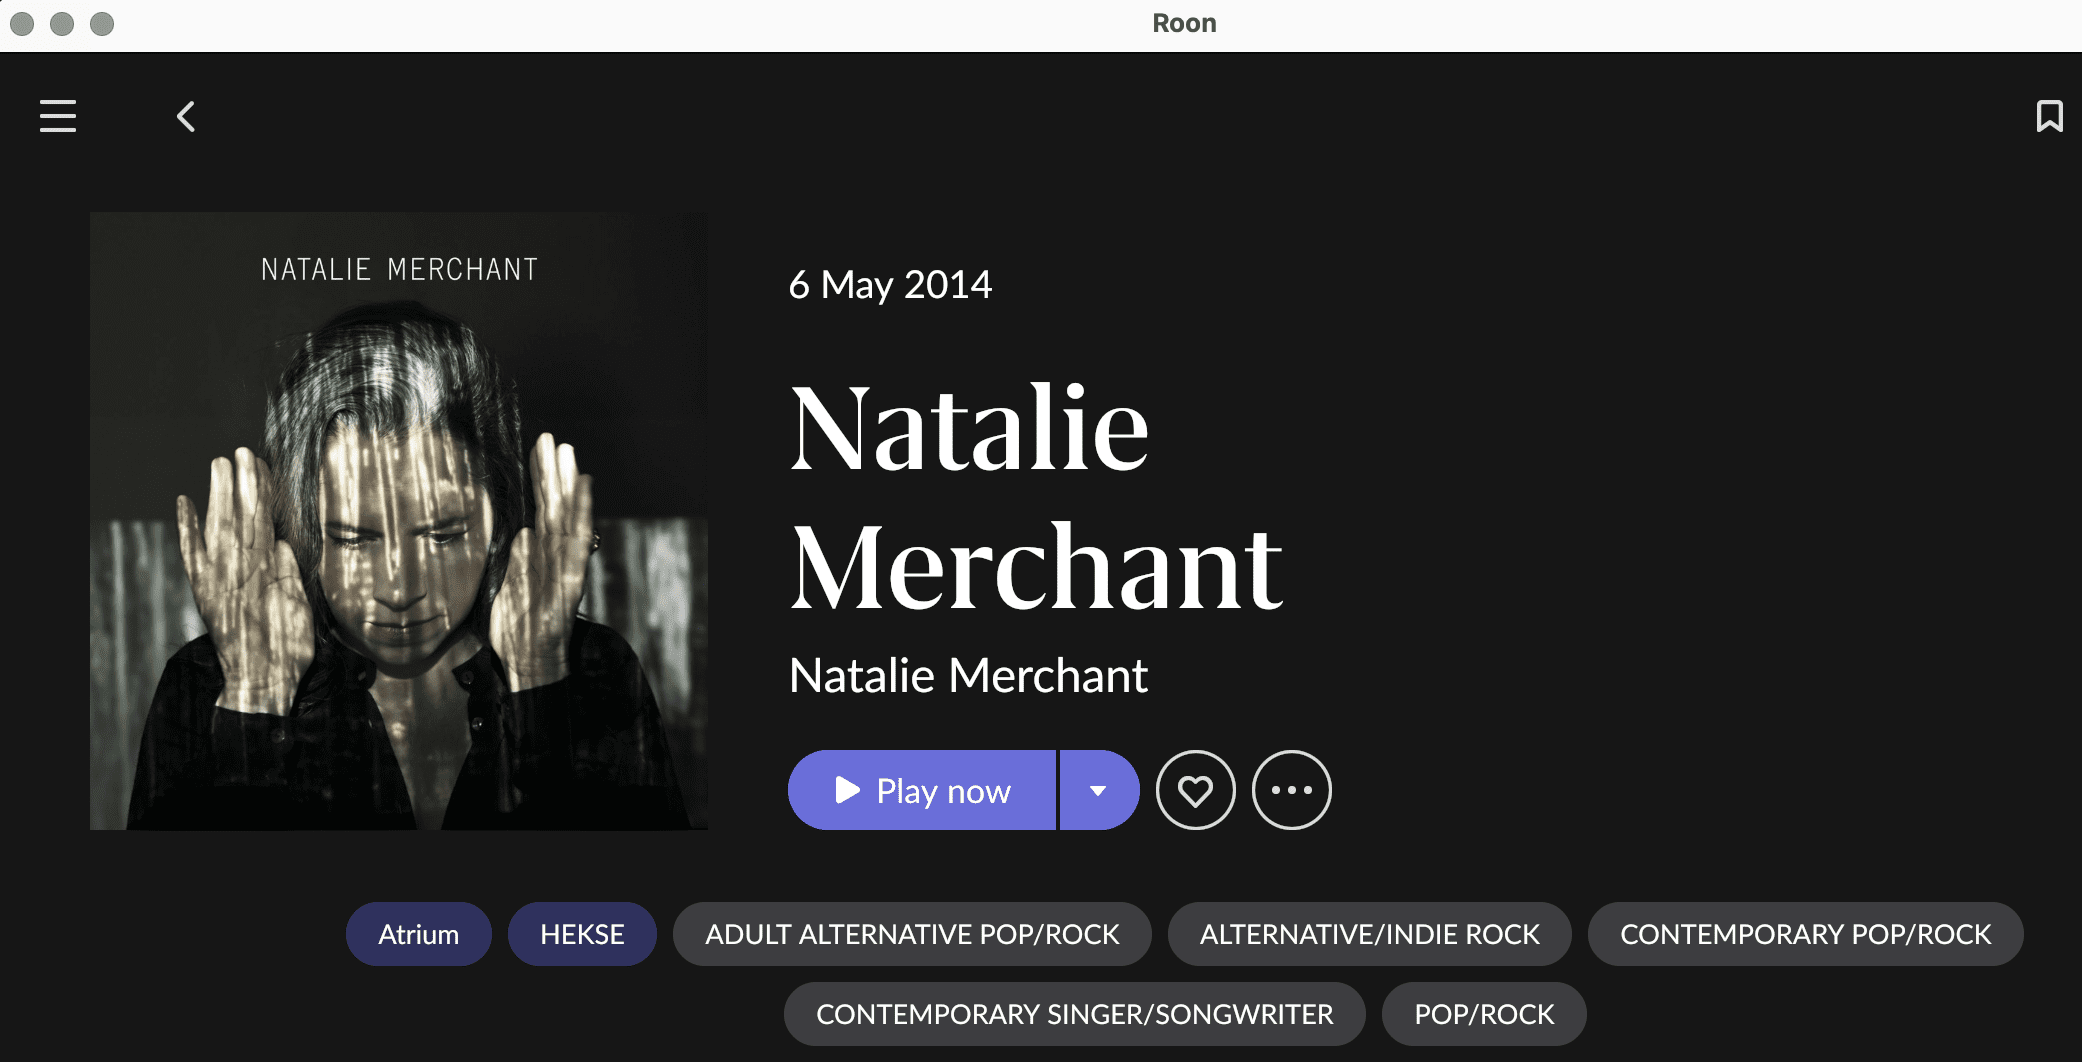This screenshot has height=1062, width=2082.
Task: Open the CONTEMPORARY POP/ROCK genre
Action: [x=1805, y=934]
